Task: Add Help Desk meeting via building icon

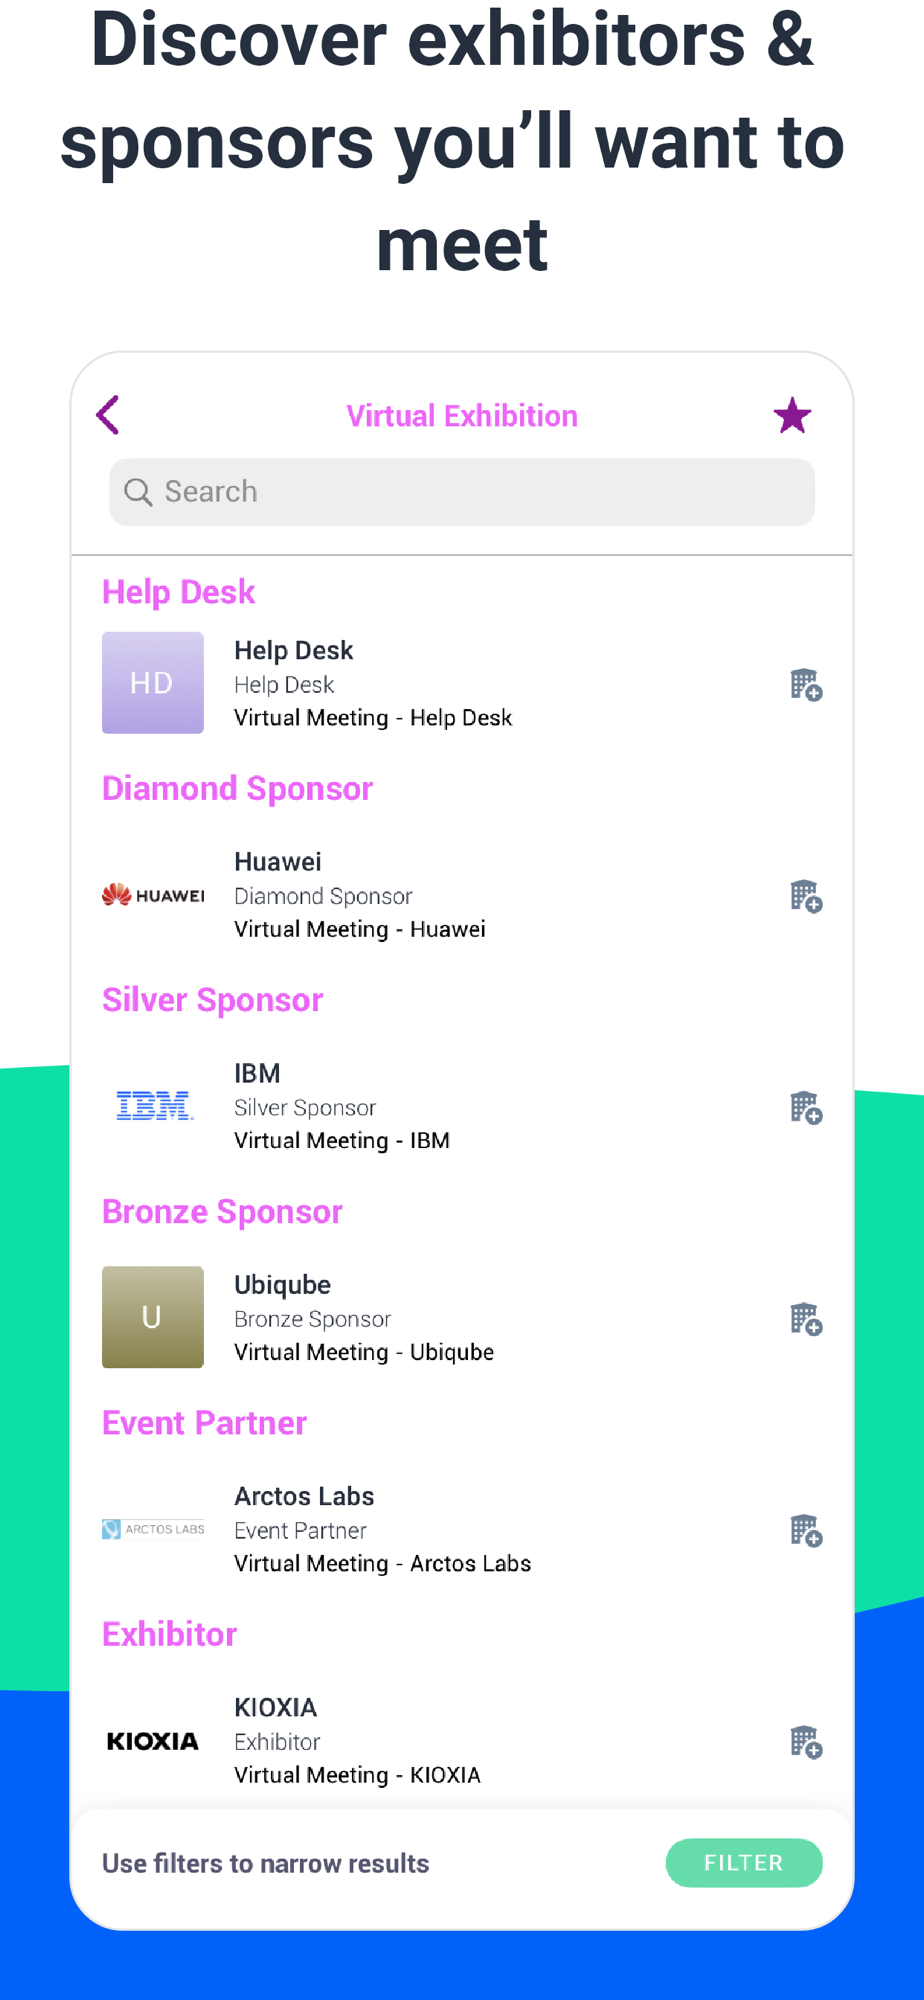Action: pos(806,685)
